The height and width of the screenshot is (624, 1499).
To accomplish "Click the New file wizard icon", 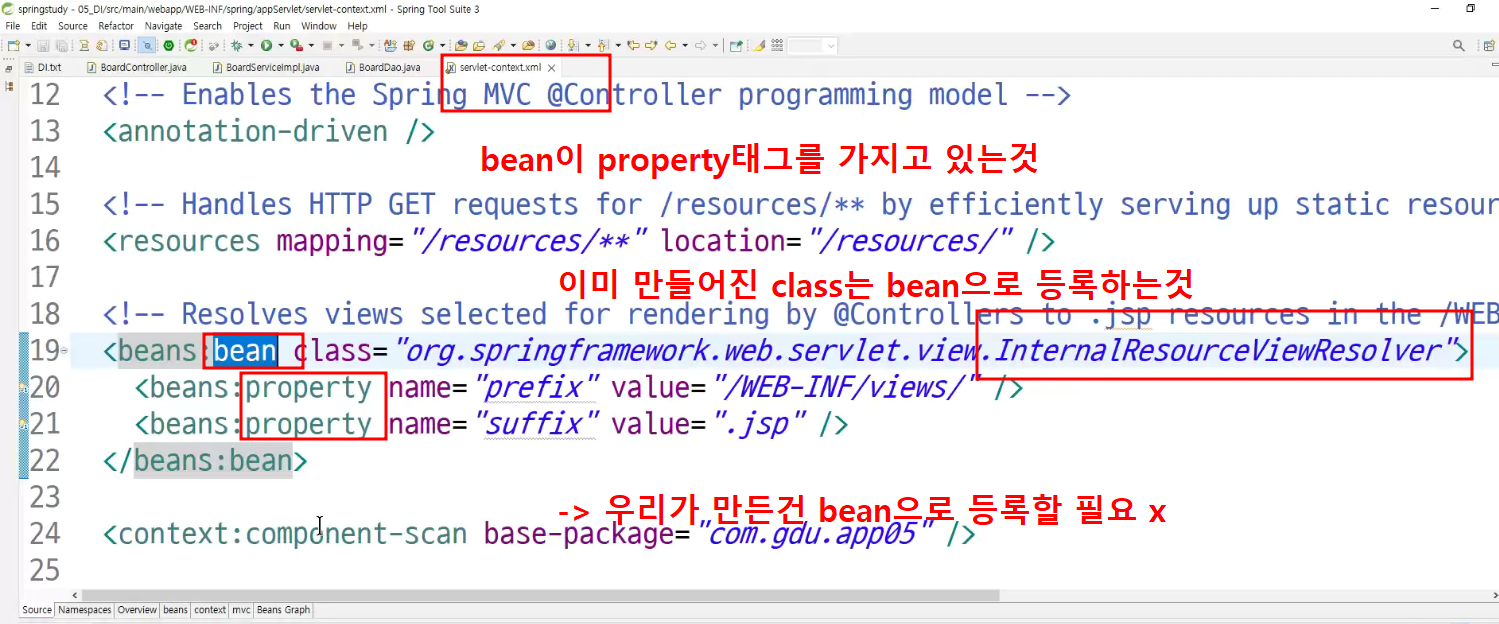I will point(13,45).
